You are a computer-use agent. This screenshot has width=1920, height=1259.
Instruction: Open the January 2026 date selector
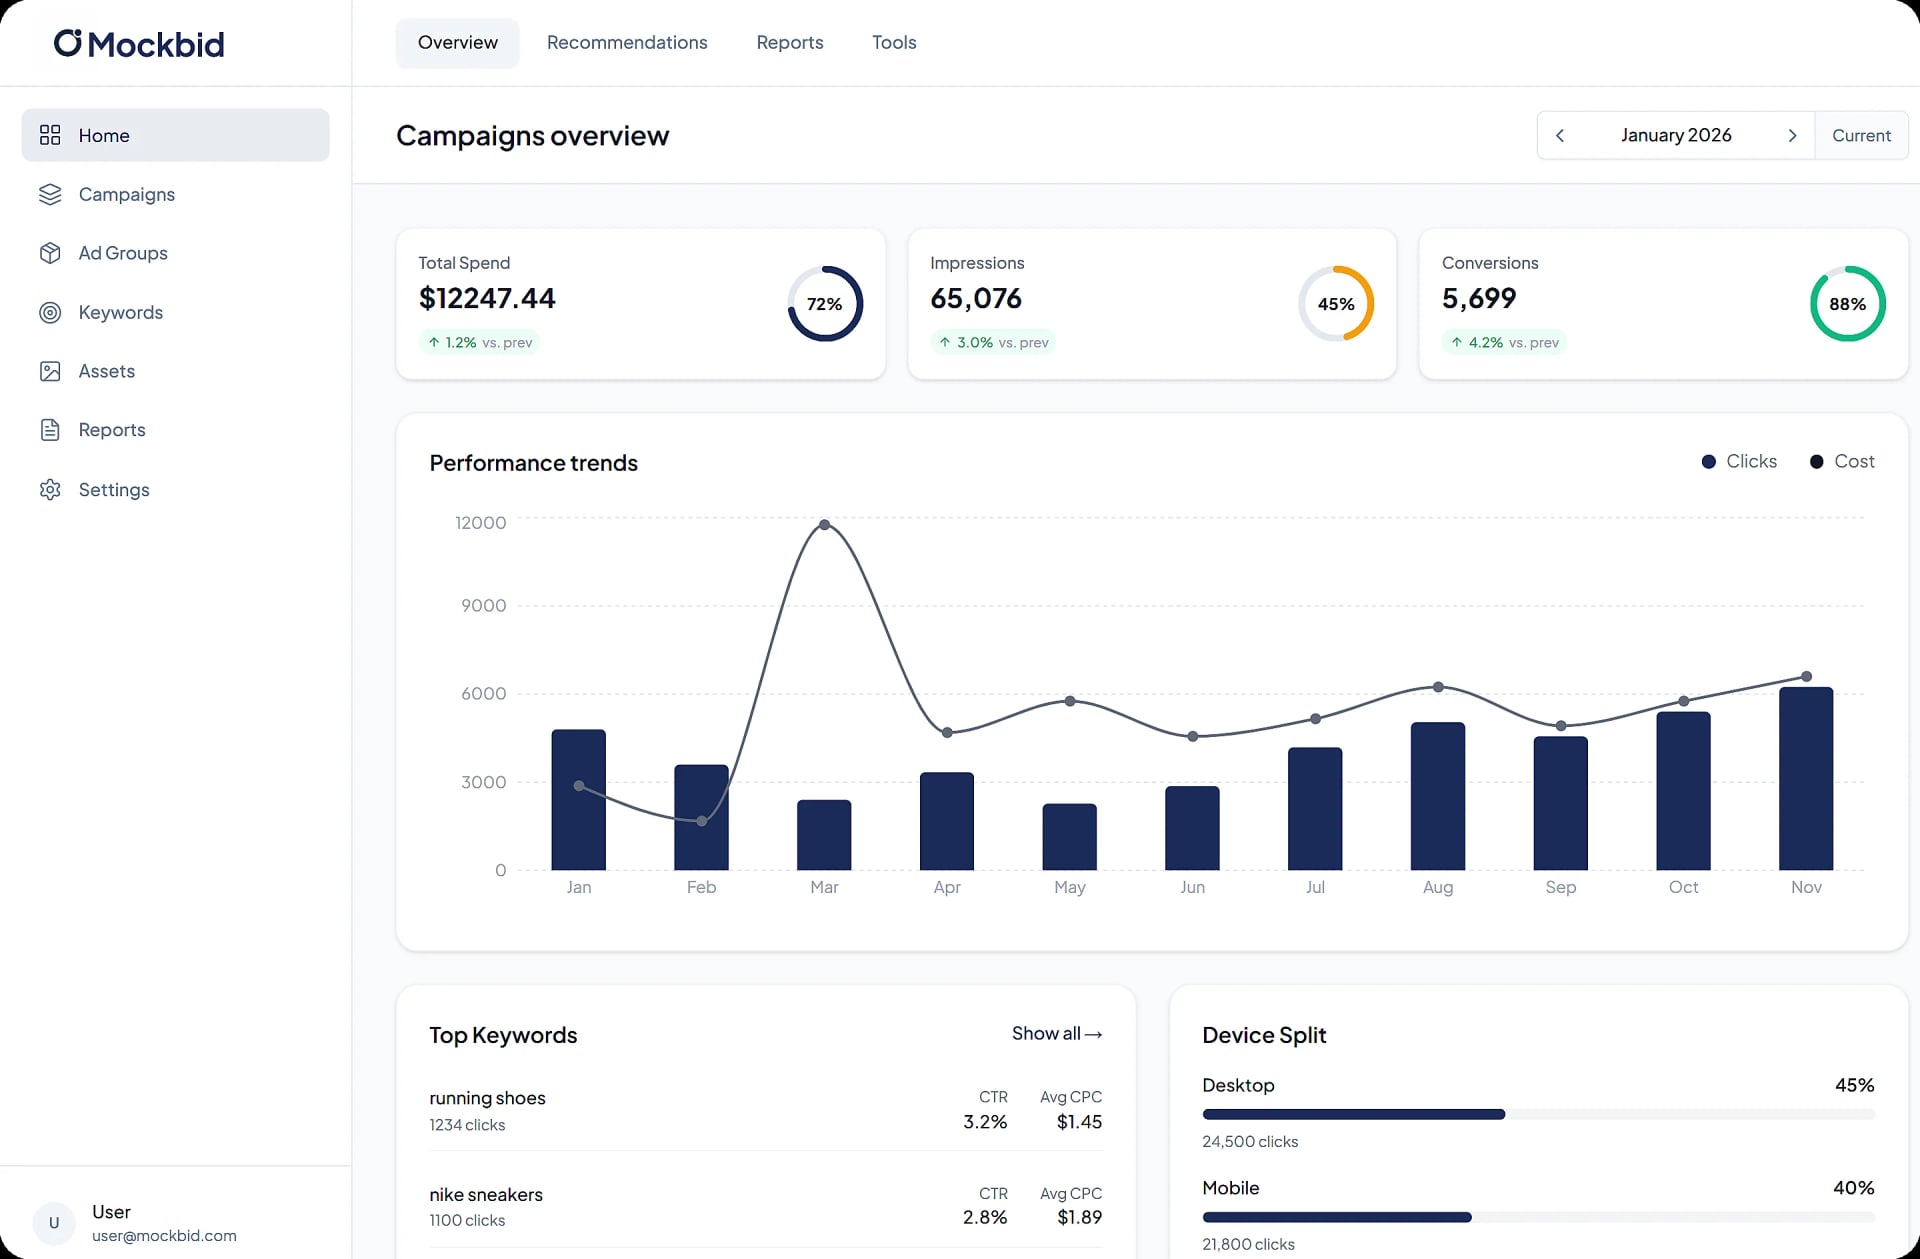click(1676, 135)
